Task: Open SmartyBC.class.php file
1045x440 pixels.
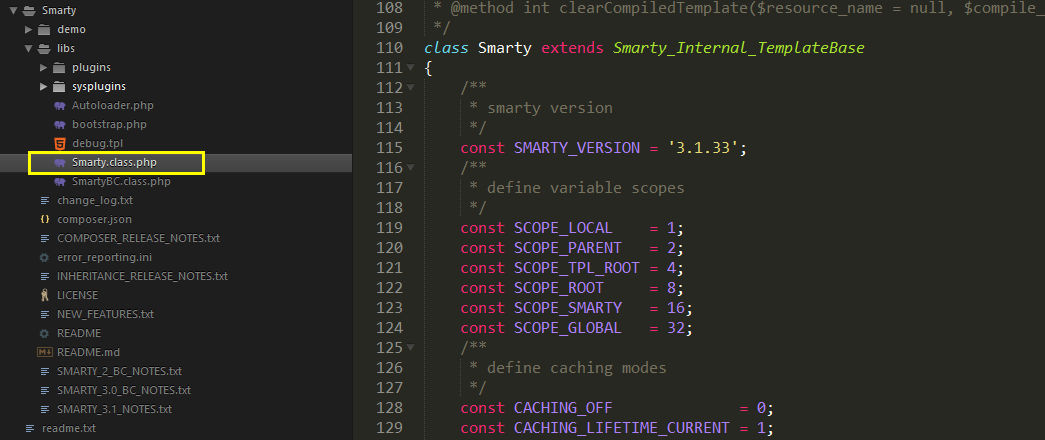Action: coord(121,181)
